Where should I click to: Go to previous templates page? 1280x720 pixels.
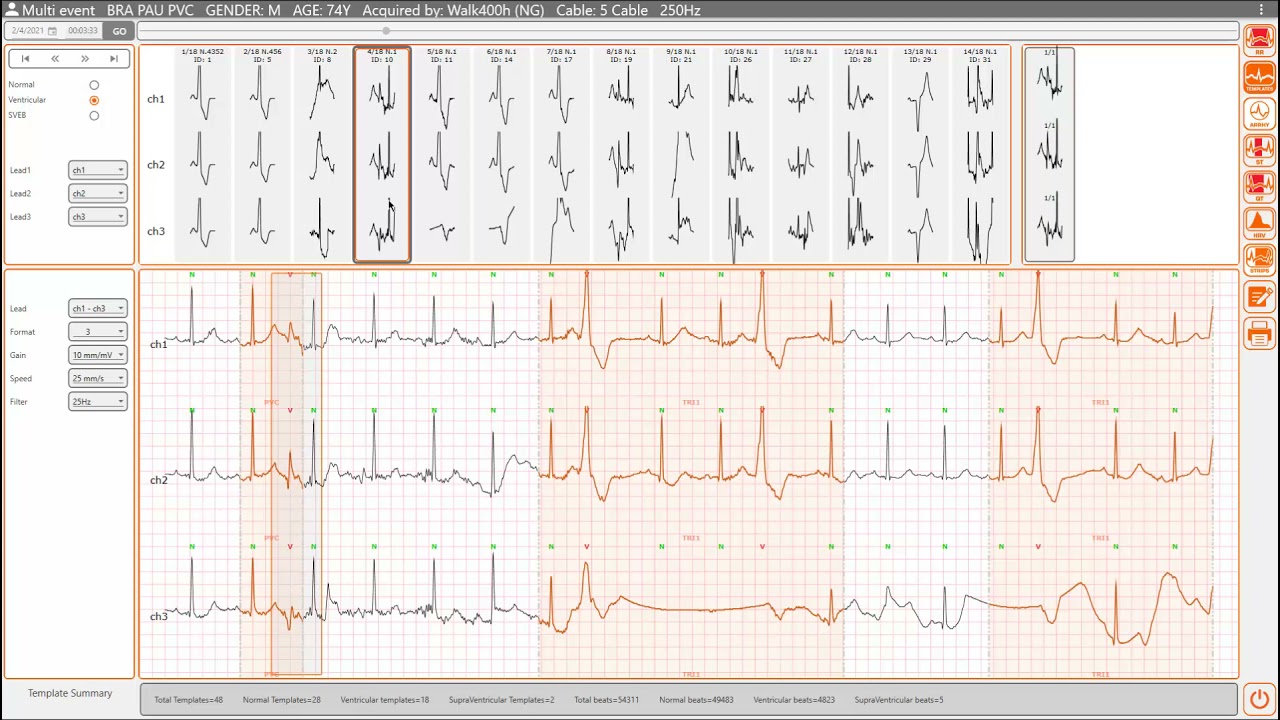pyautogui.click(x=55, y=59)
